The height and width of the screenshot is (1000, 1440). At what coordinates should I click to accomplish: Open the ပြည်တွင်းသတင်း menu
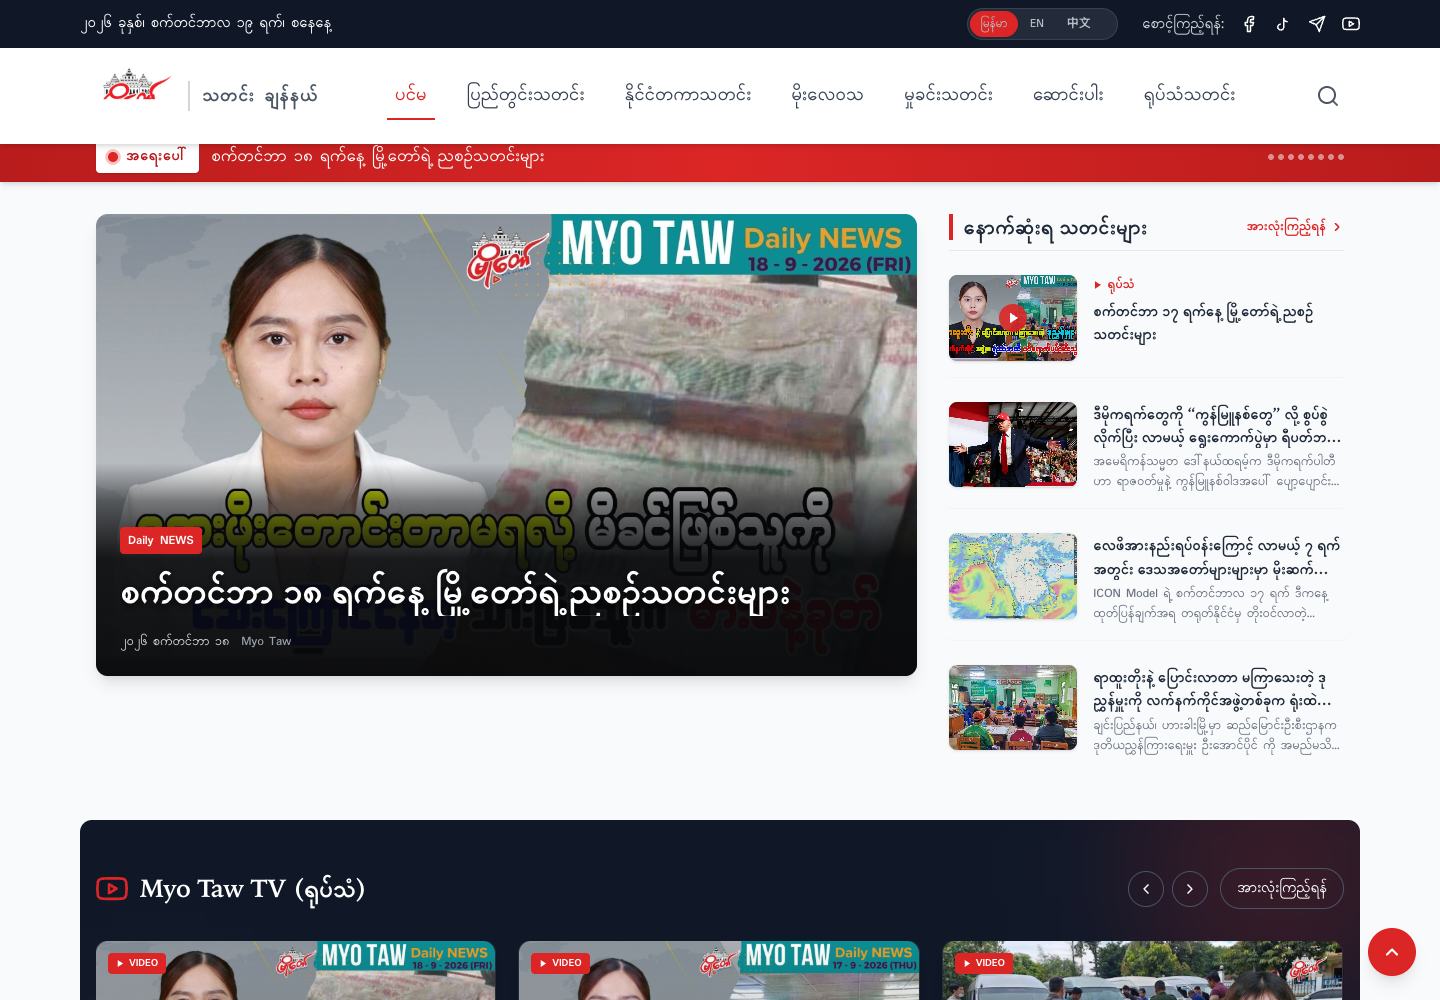point(526,96)
